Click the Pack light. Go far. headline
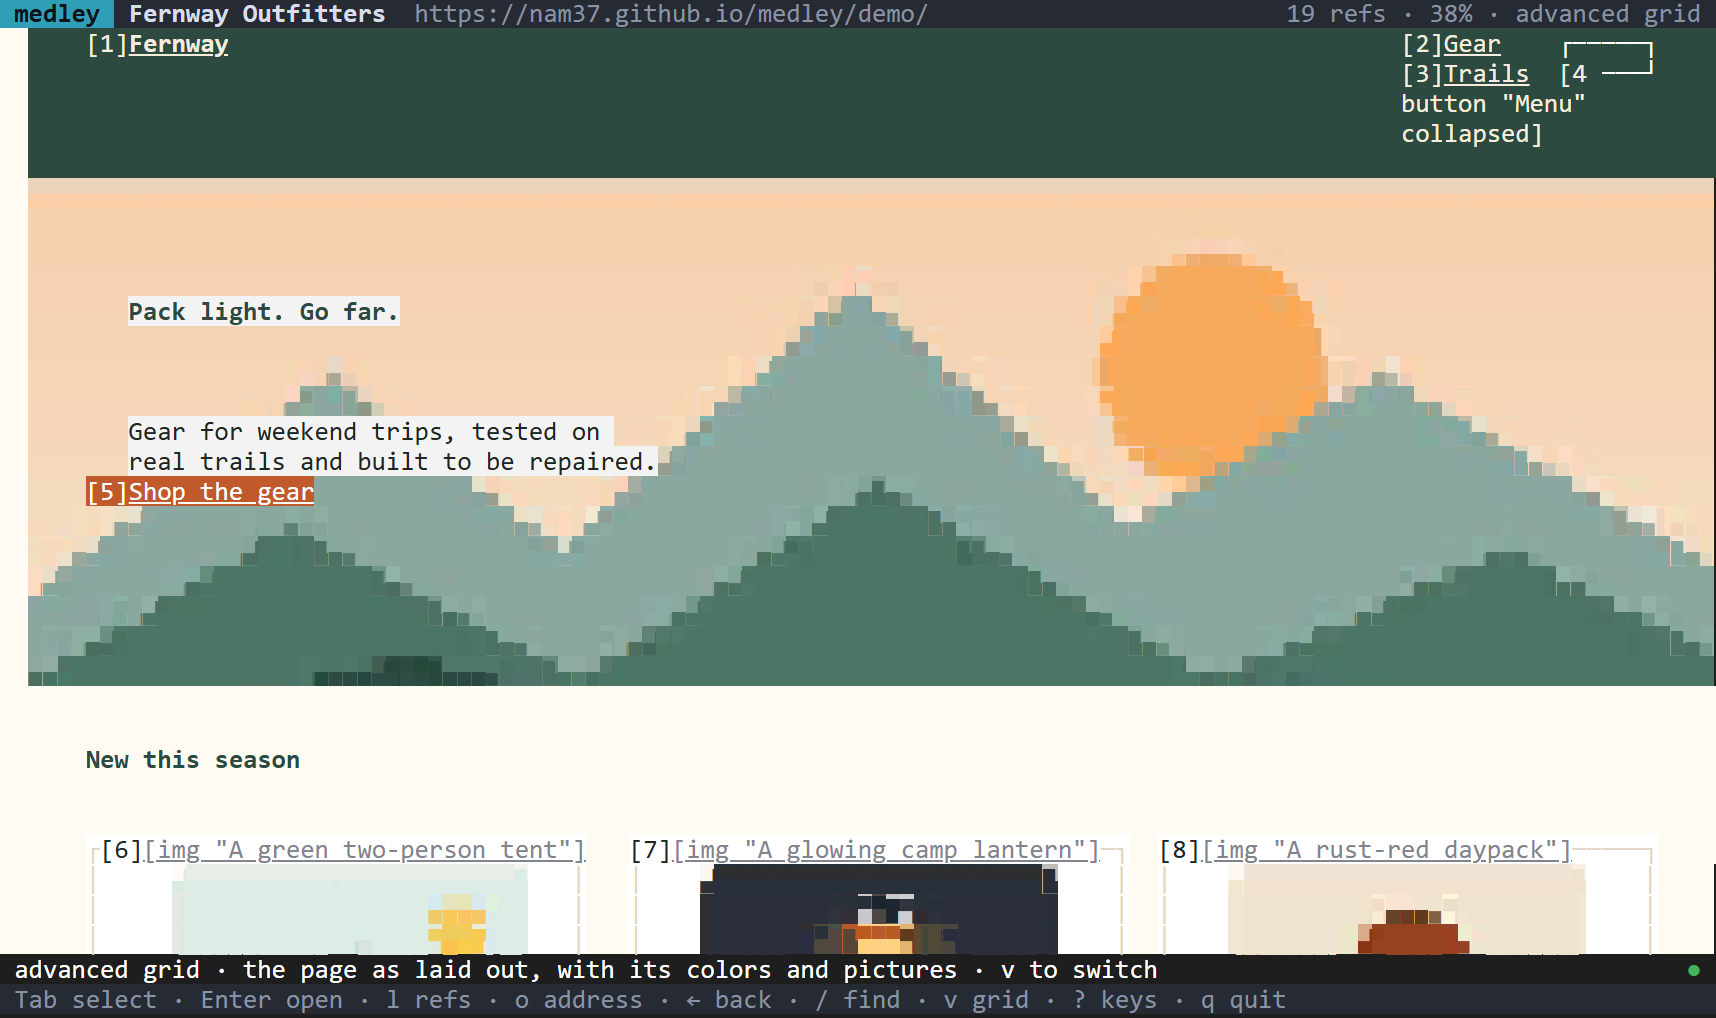The height and width of the screenshot is (1018, 1716). [x=264, y=312]
